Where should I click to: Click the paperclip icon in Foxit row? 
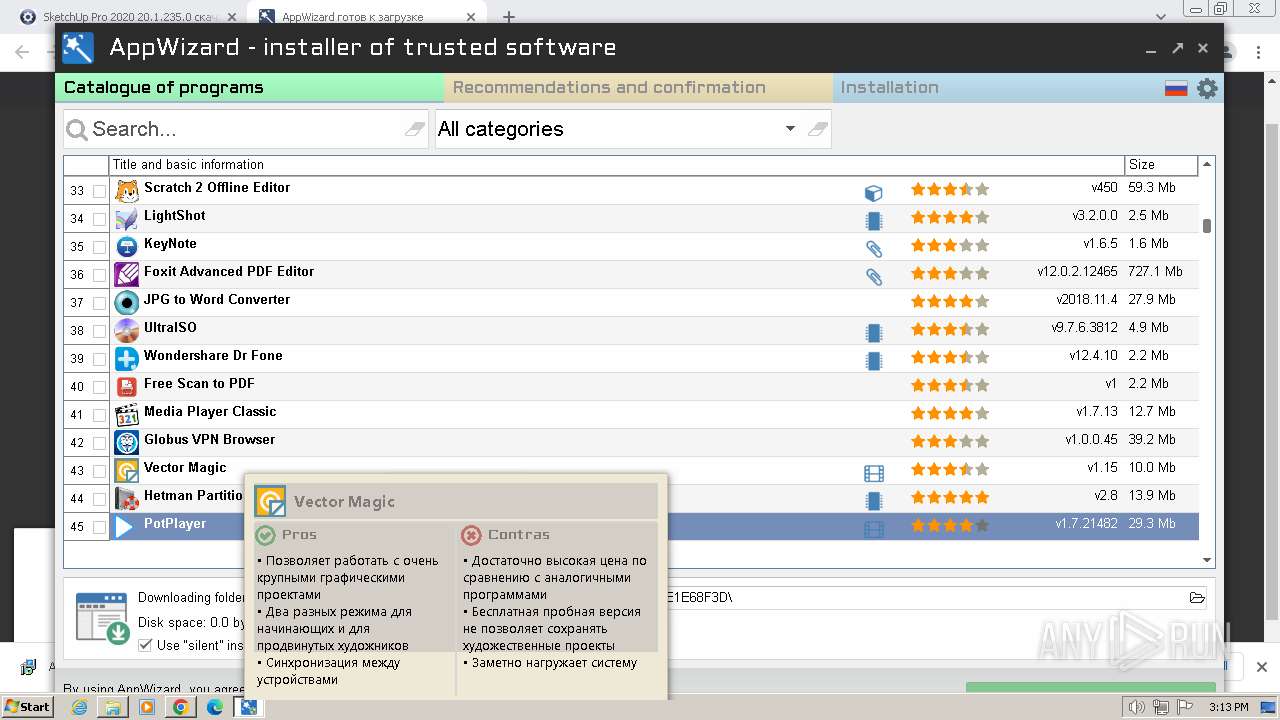pyautogui.click(x=874, y=277)
